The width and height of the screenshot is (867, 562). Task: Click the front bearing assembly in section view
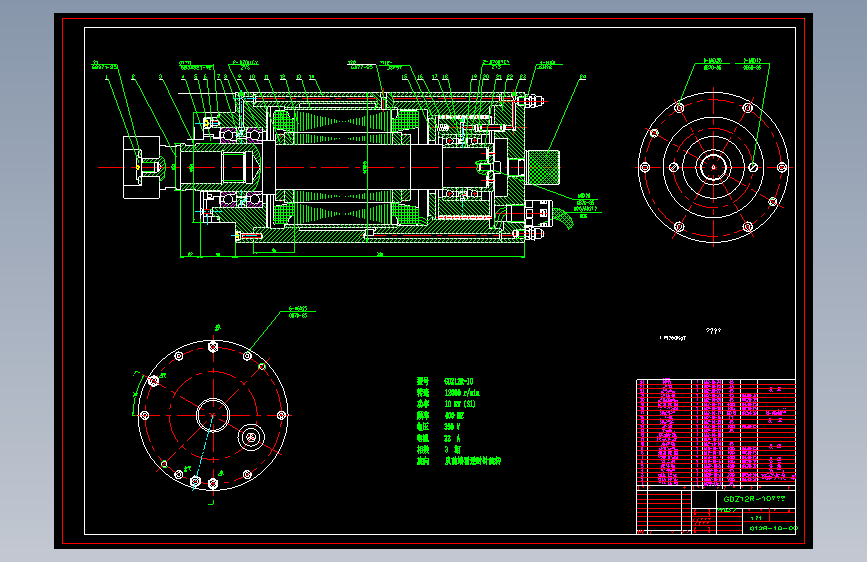pyautogui.click(x=241, y=134)
